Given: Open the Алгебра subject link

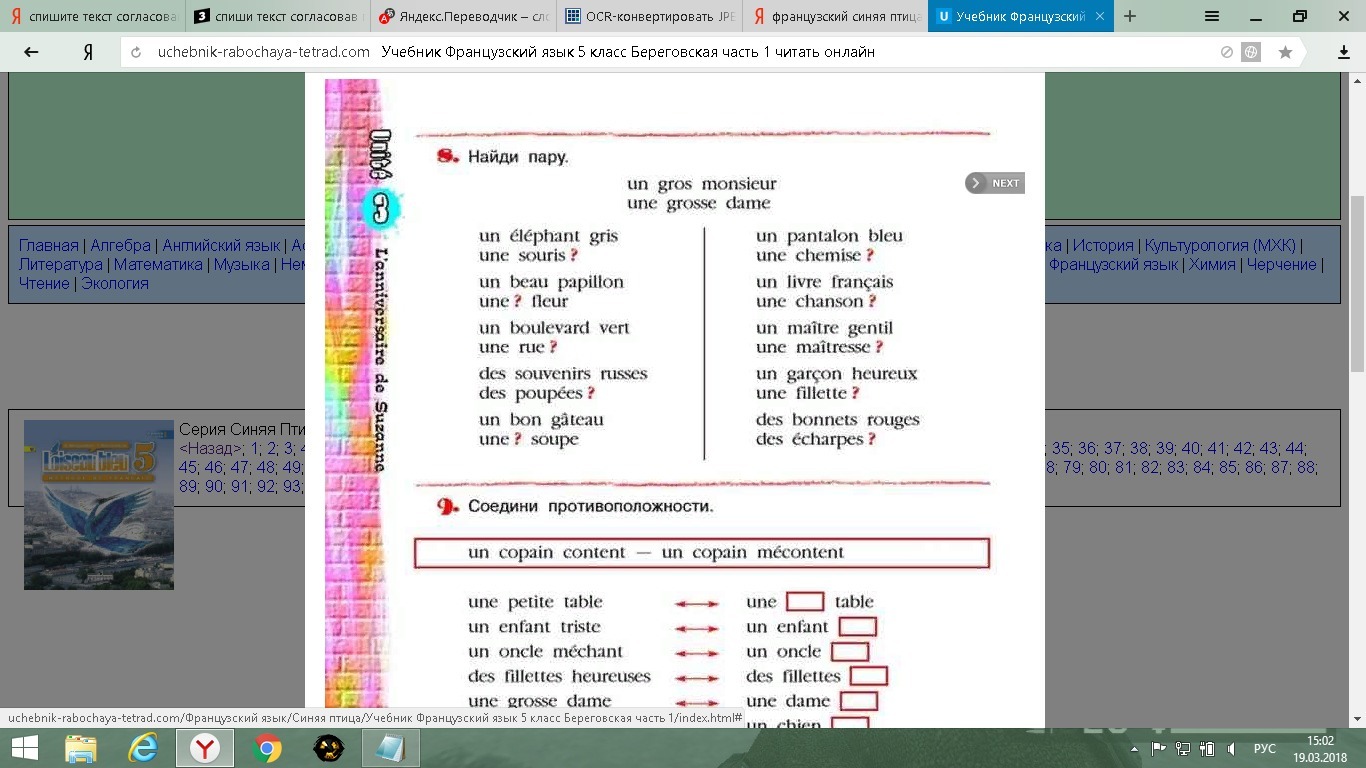Looking at the screenshot, I should click(120, 245).
